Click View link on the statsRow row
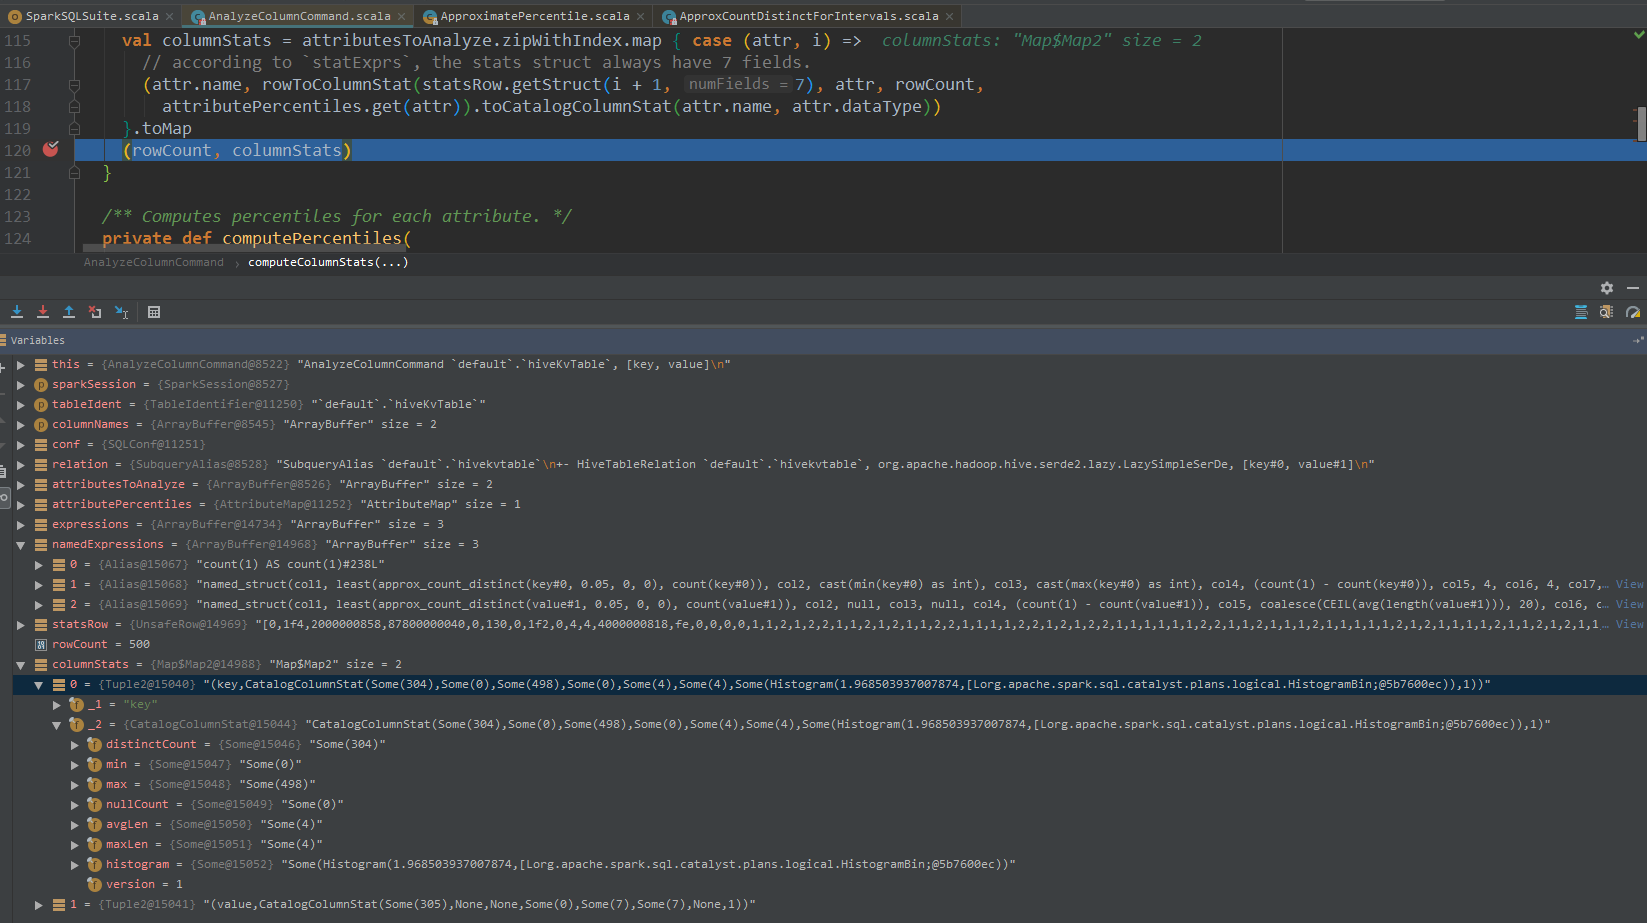1647x923 pixels. pos(1630,624)
